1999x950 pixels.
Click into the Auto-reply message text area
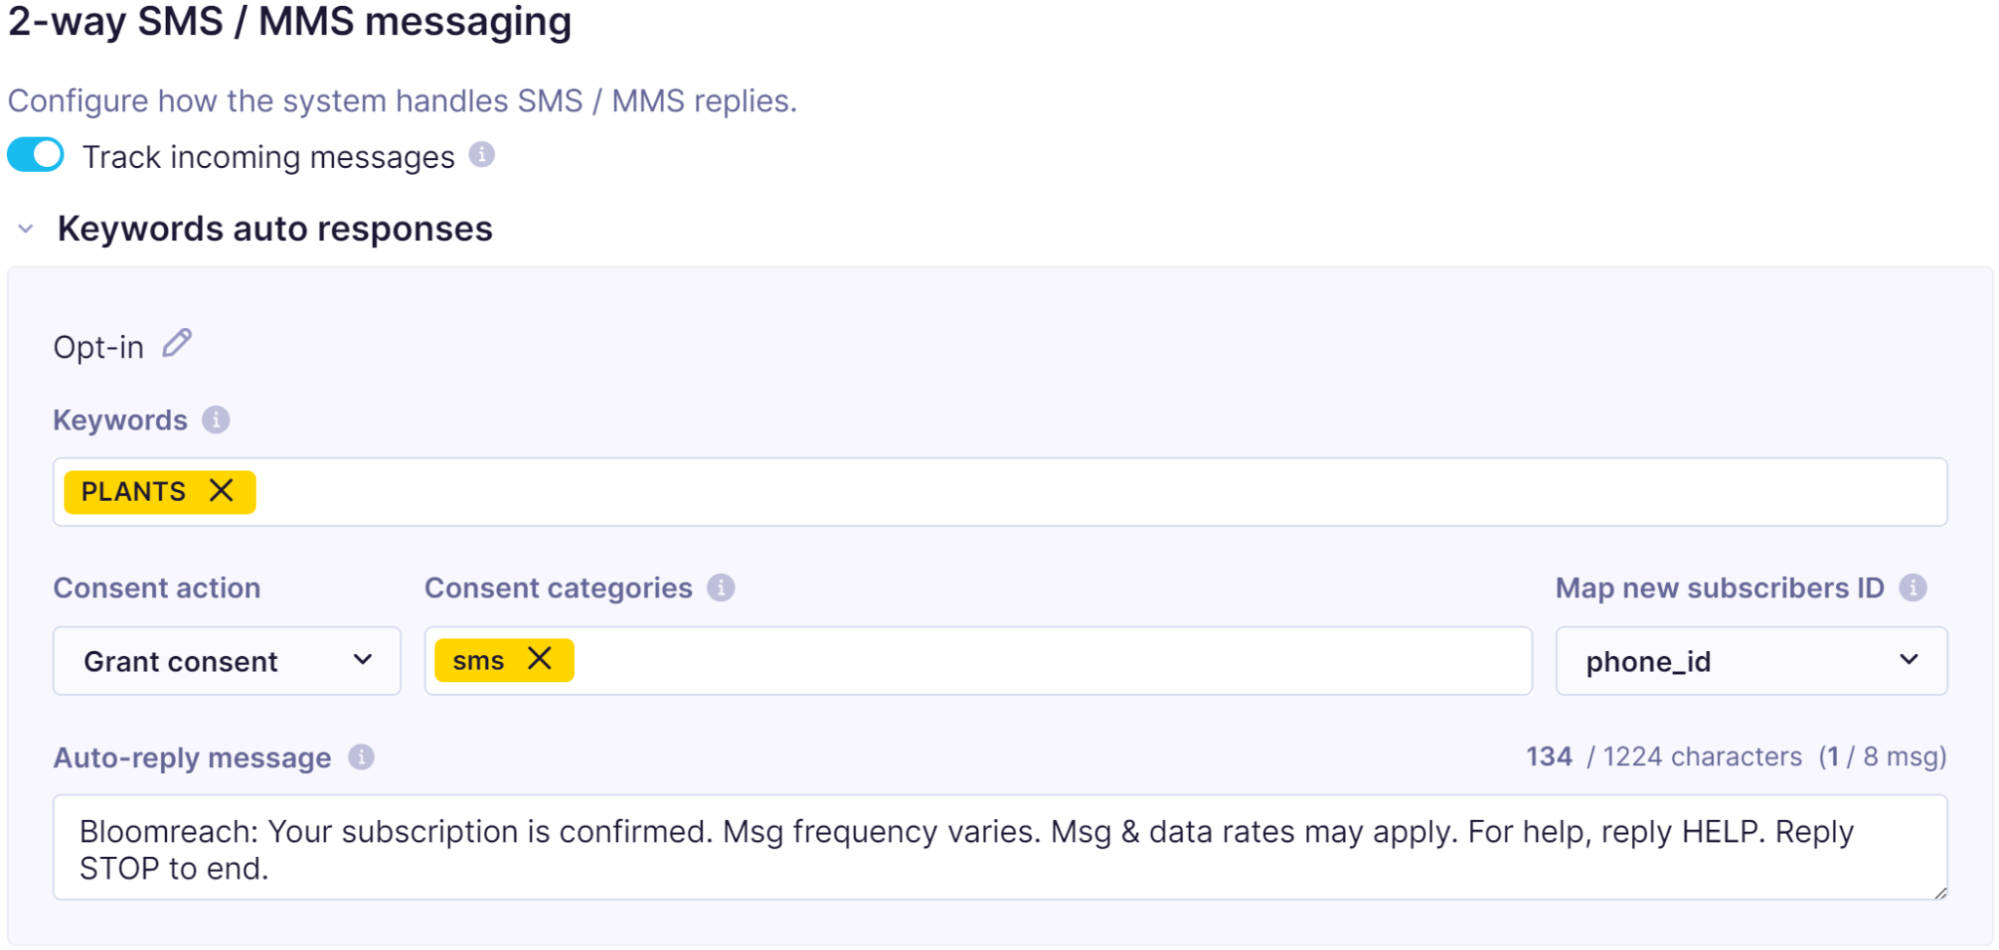[1000, 850]
